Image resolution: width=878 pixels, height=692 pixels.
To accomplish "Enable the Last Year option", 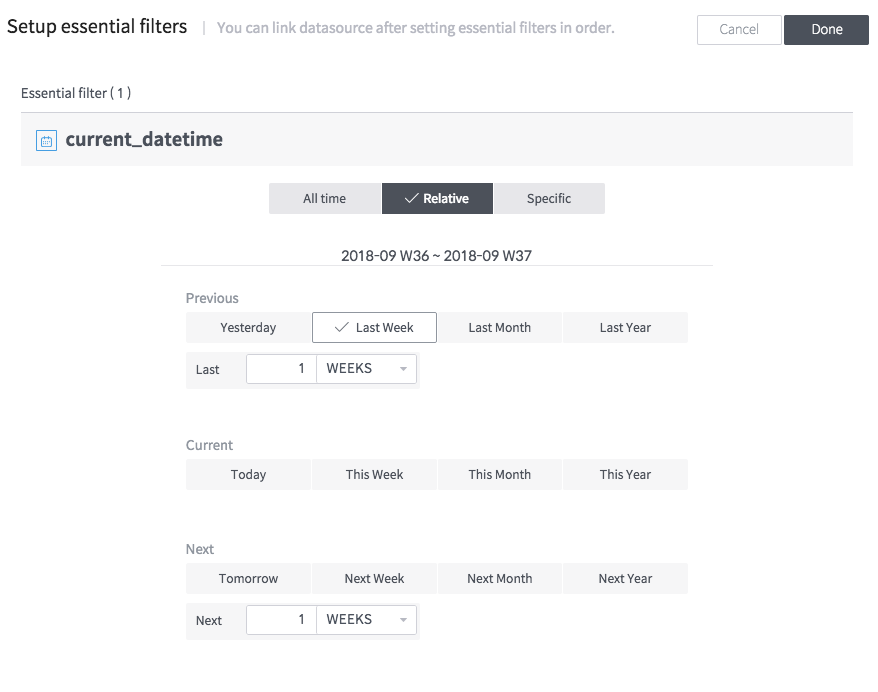I will tap(625, 327).
